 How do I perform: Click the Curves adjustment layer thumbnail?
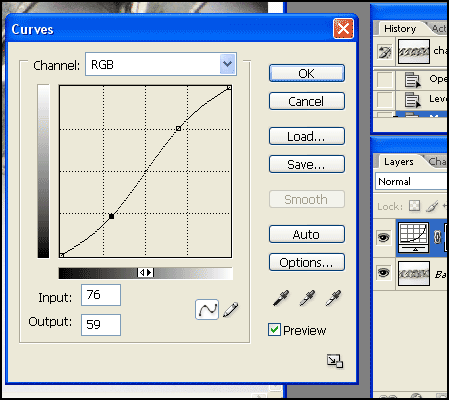point(414,237)
